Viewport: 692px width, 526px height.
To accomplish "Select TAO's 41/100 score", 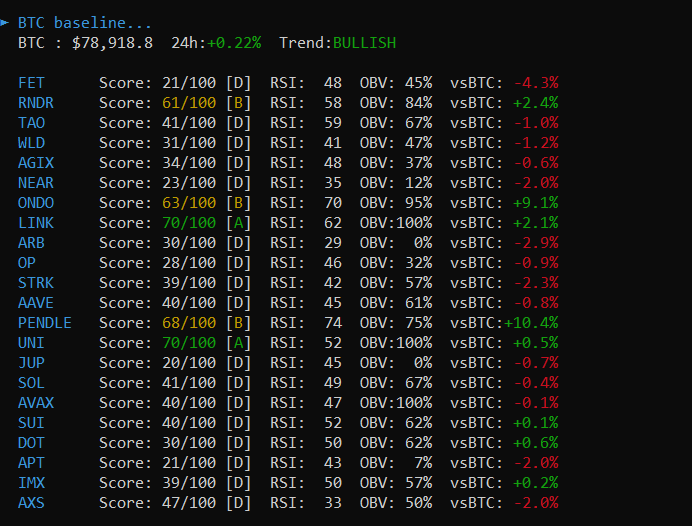I will pyautogui.click(x=189, y=123).
